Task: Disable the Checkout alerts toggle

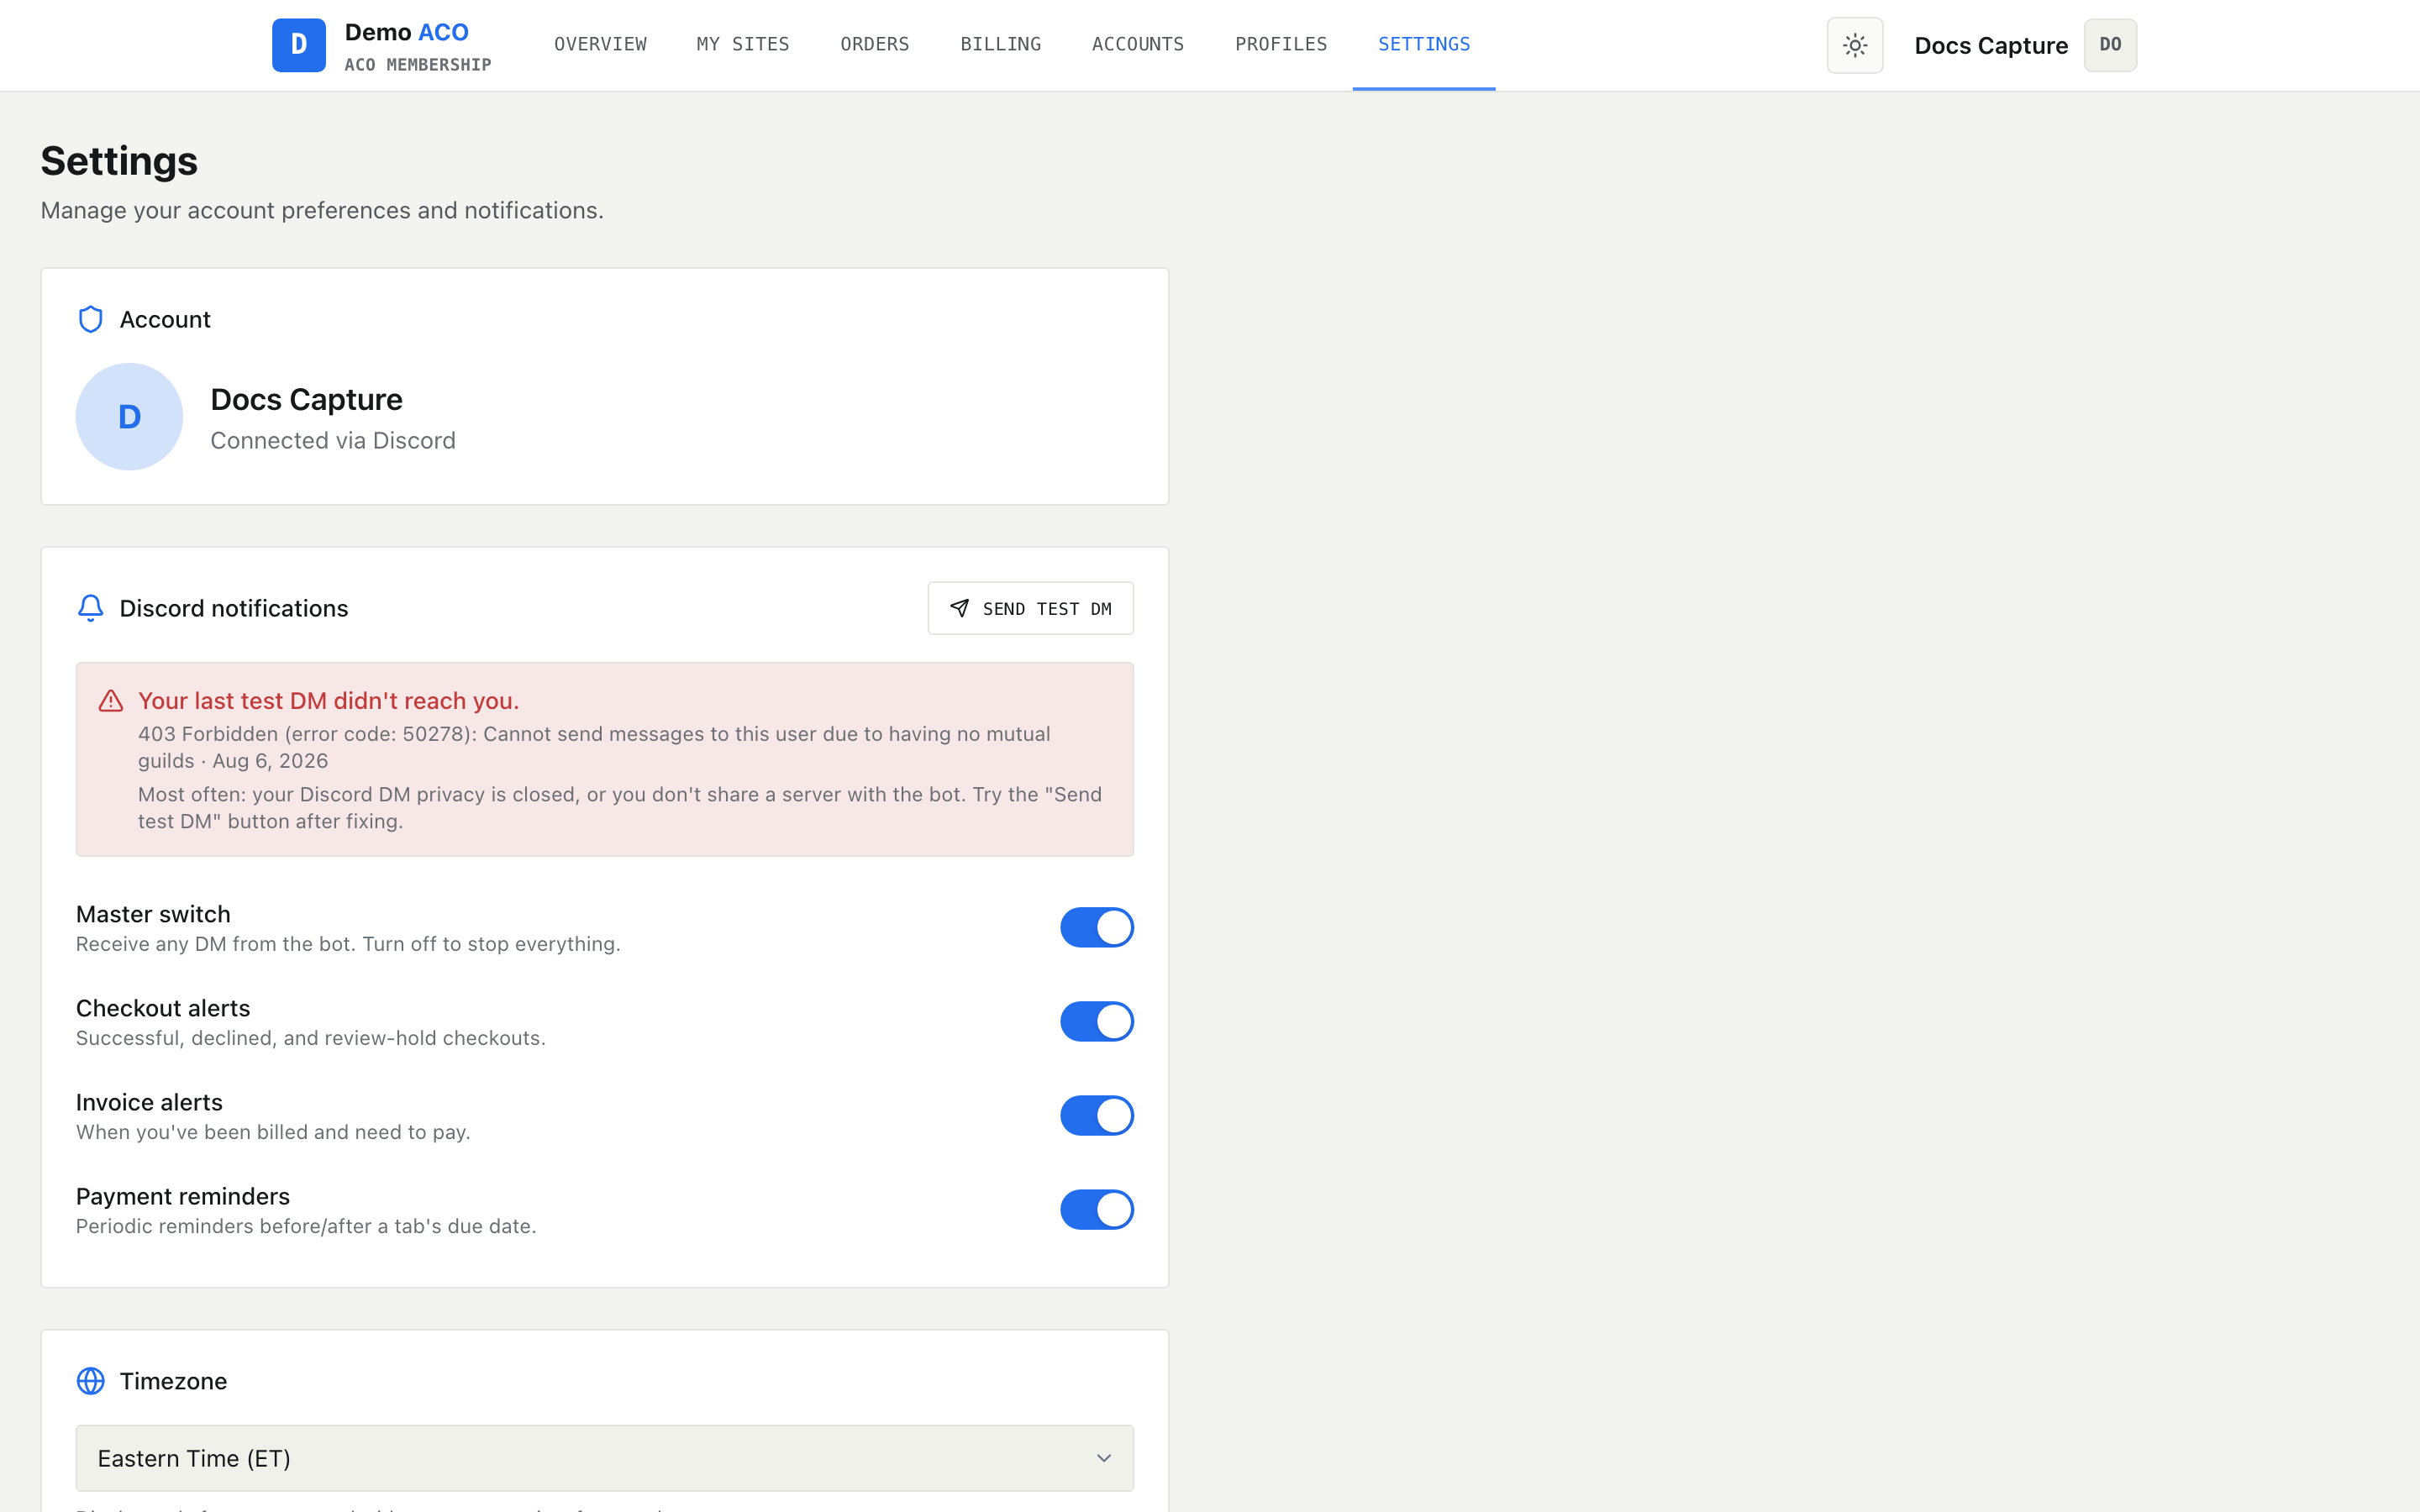Action: point(1097,1021)
